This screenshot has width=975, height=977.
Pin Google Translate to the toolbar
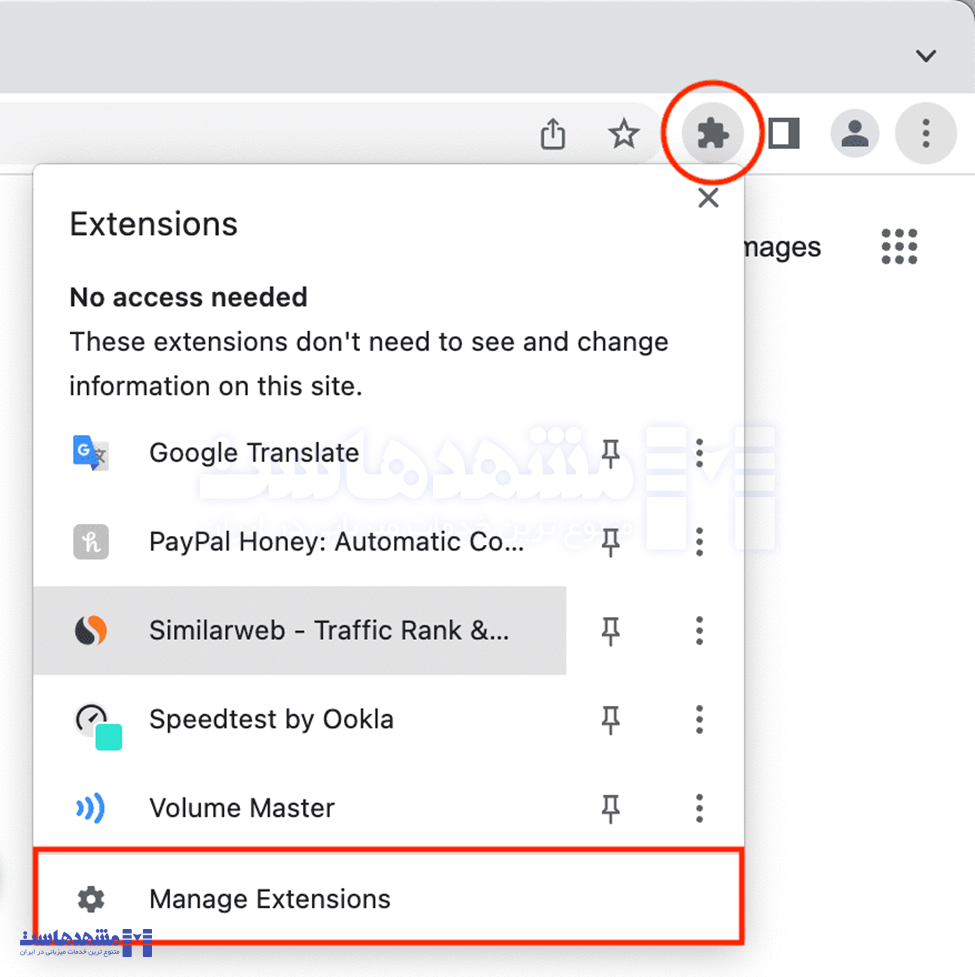[610, 454]
